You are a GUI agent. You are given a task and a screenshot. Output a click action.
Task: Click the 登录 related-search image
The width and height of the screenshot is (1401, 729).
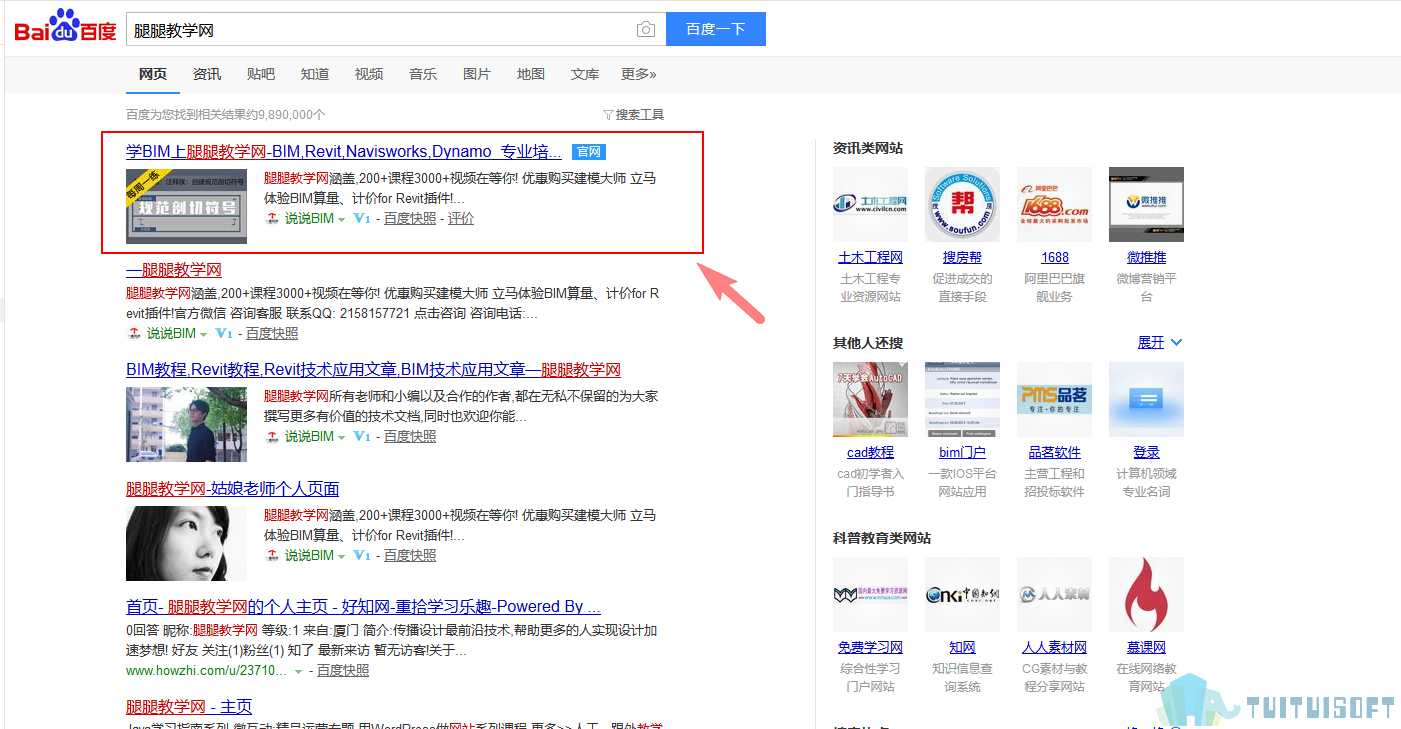tap(1146, 399)
